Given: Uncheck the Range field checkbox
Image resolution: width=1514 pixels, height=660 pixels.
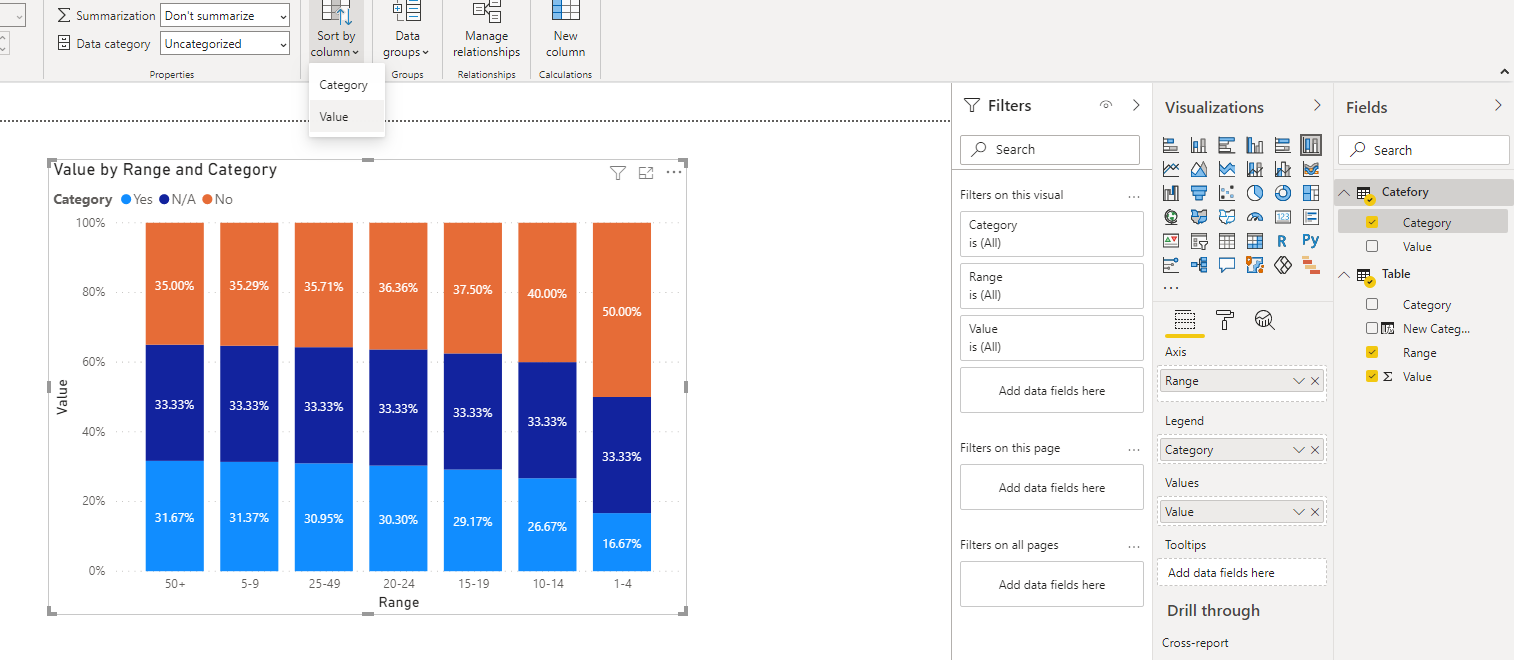Looking at the screenshot, I should coord(1371,352).
